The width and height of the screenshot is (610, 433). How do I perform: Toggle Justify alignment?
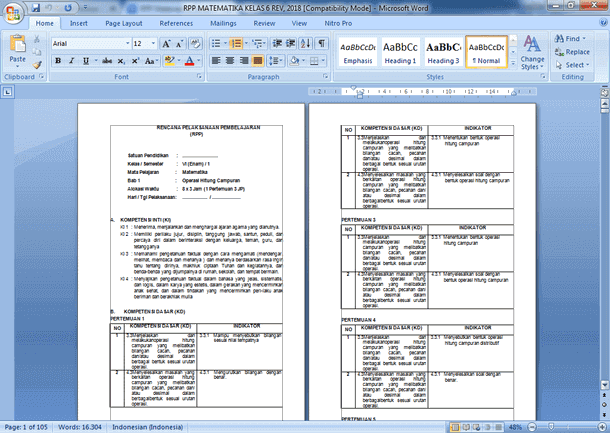click(258, 61)
